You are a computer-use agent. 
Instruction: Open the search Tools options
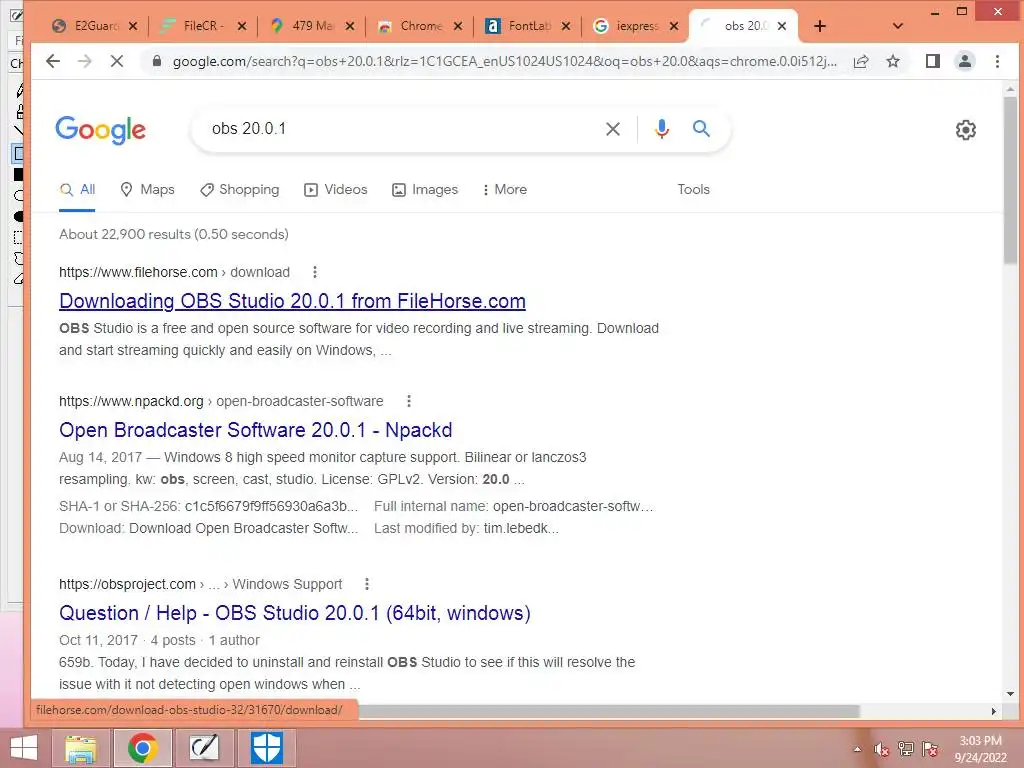(x=694, y=189)
